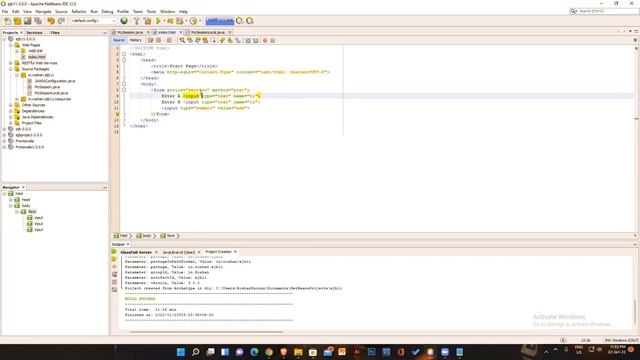Click the Last Edit icon in the editor toolbar
Viewport: 640px width, 360px height.
150,40
